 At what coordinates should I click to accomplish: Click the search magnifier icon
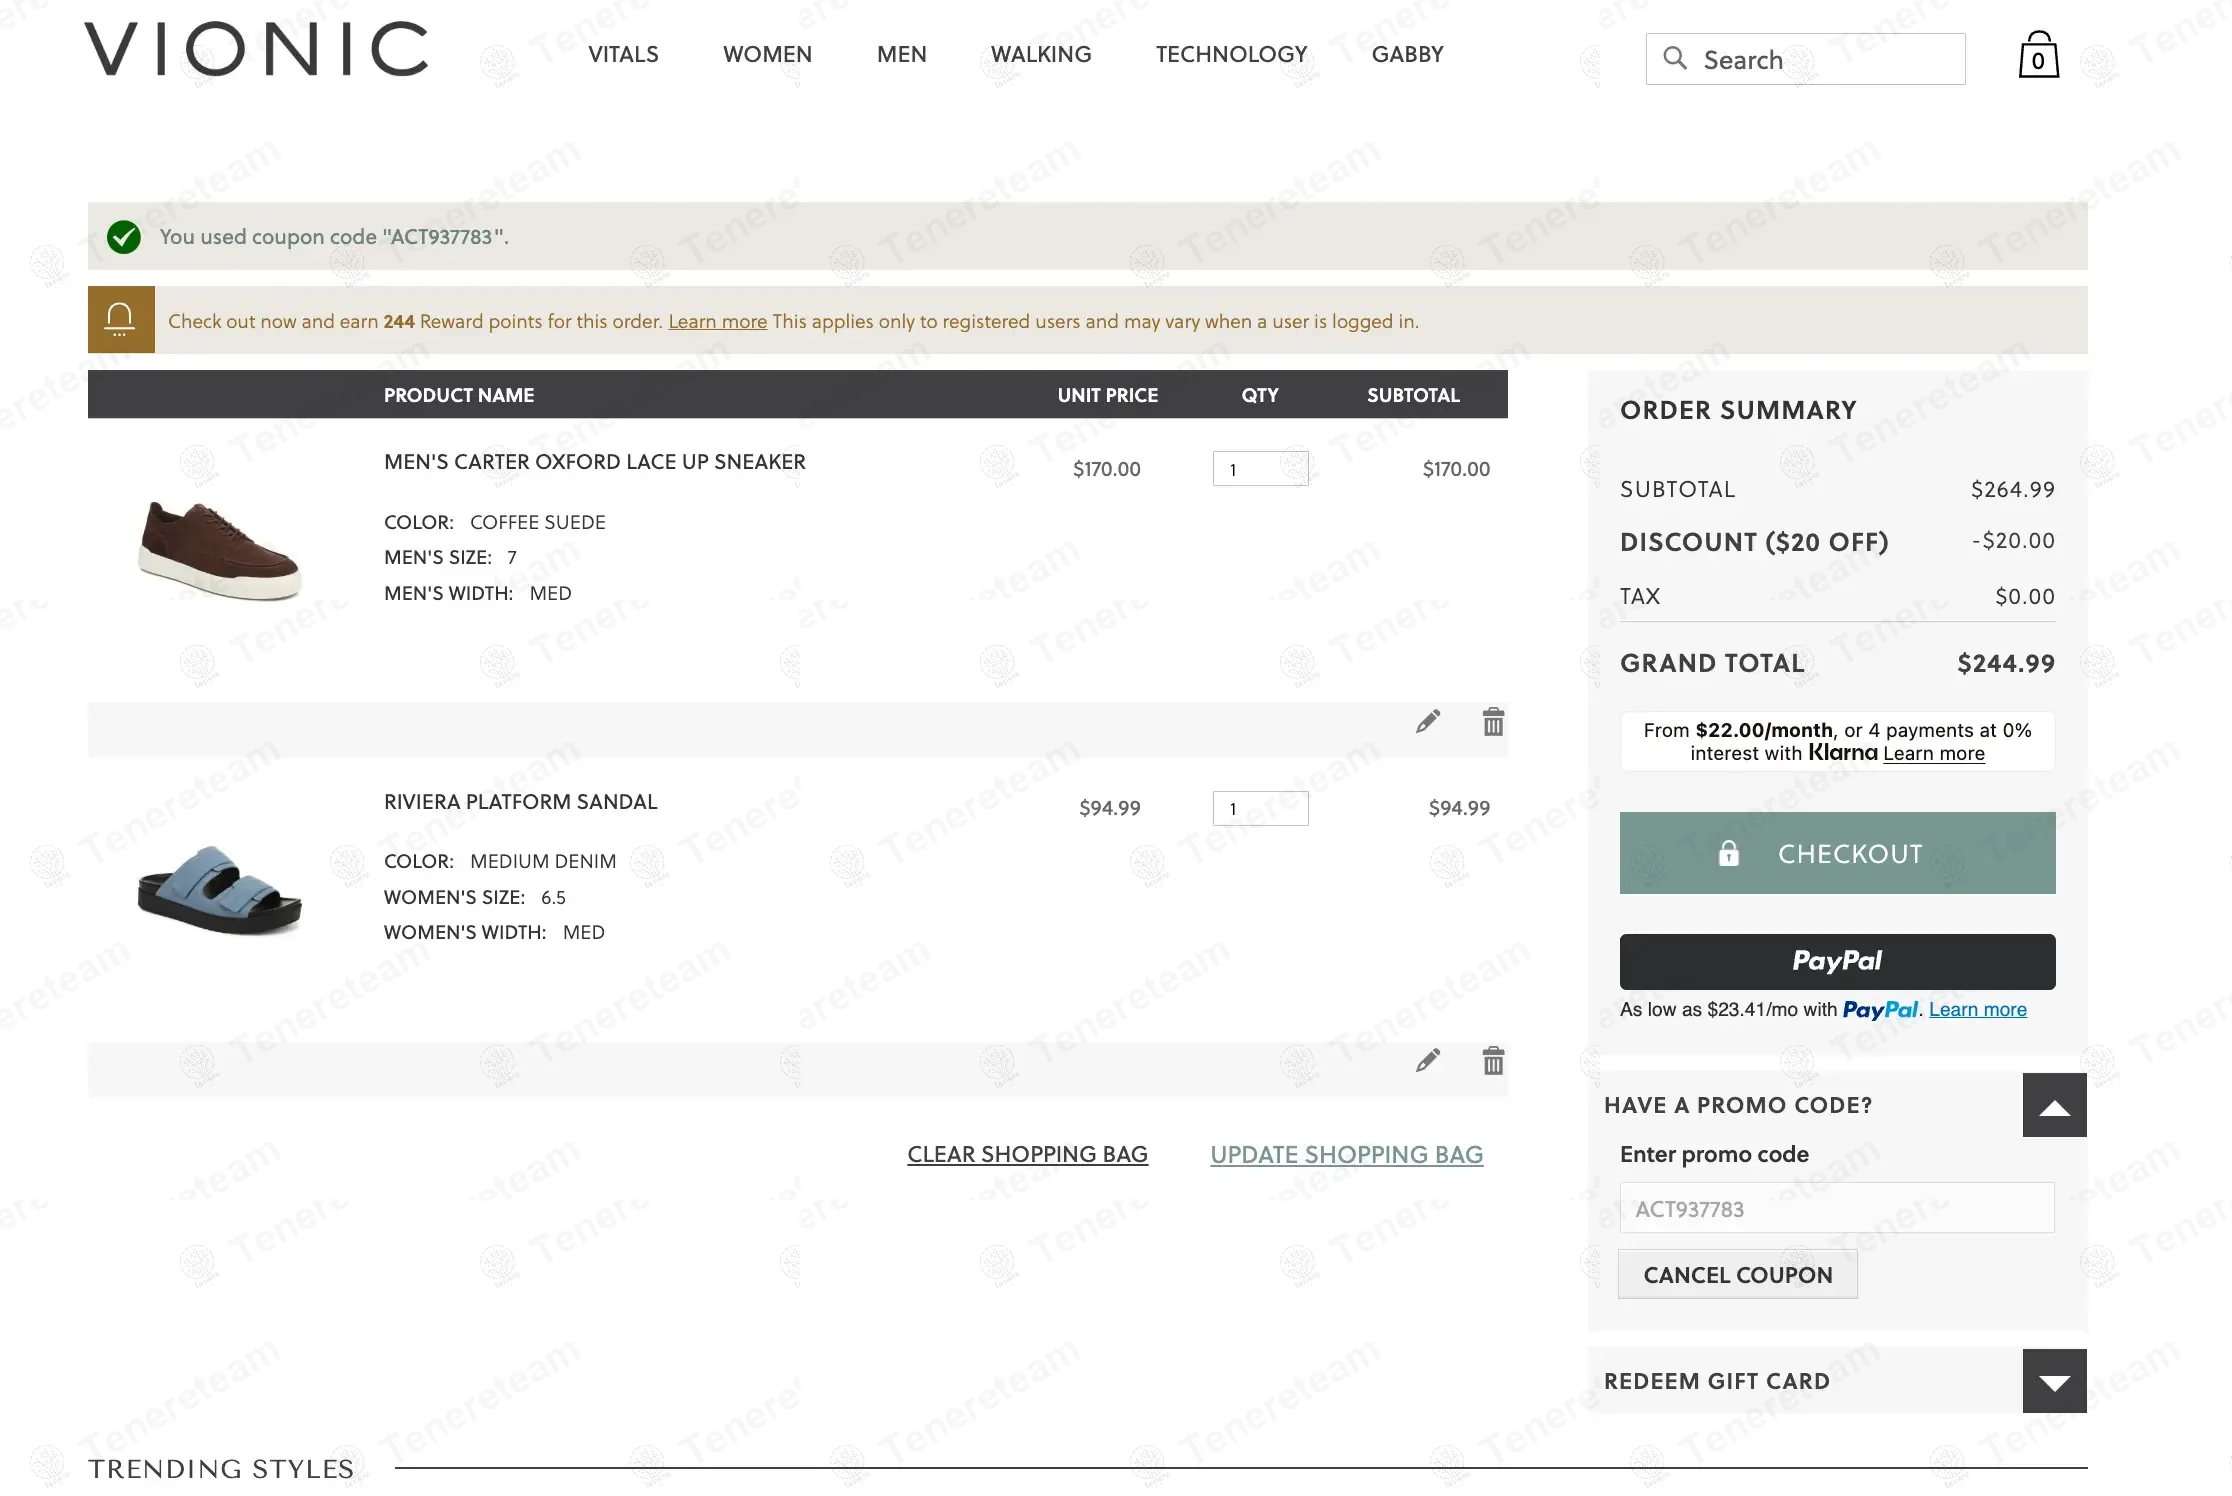[x=1674, y=59]
